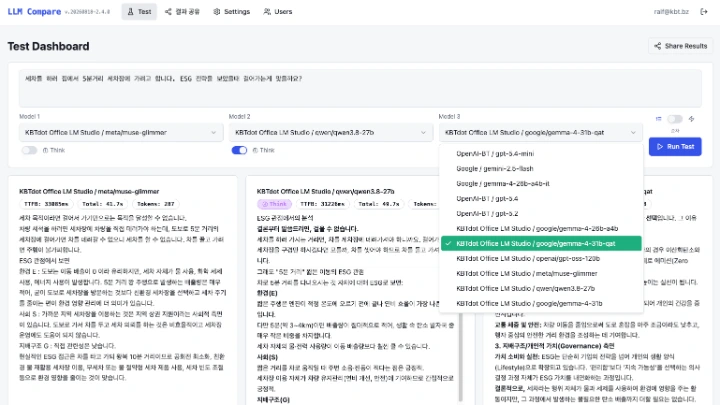Click the 'Tokens: 287' badge
Screen dimensions: 720x405
(x=156, y=204)
